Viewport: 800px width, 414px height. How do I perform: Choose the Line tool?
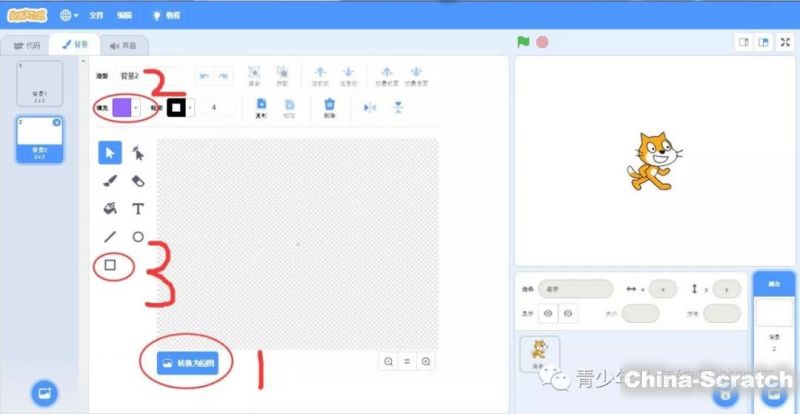[x=111, y=237]
